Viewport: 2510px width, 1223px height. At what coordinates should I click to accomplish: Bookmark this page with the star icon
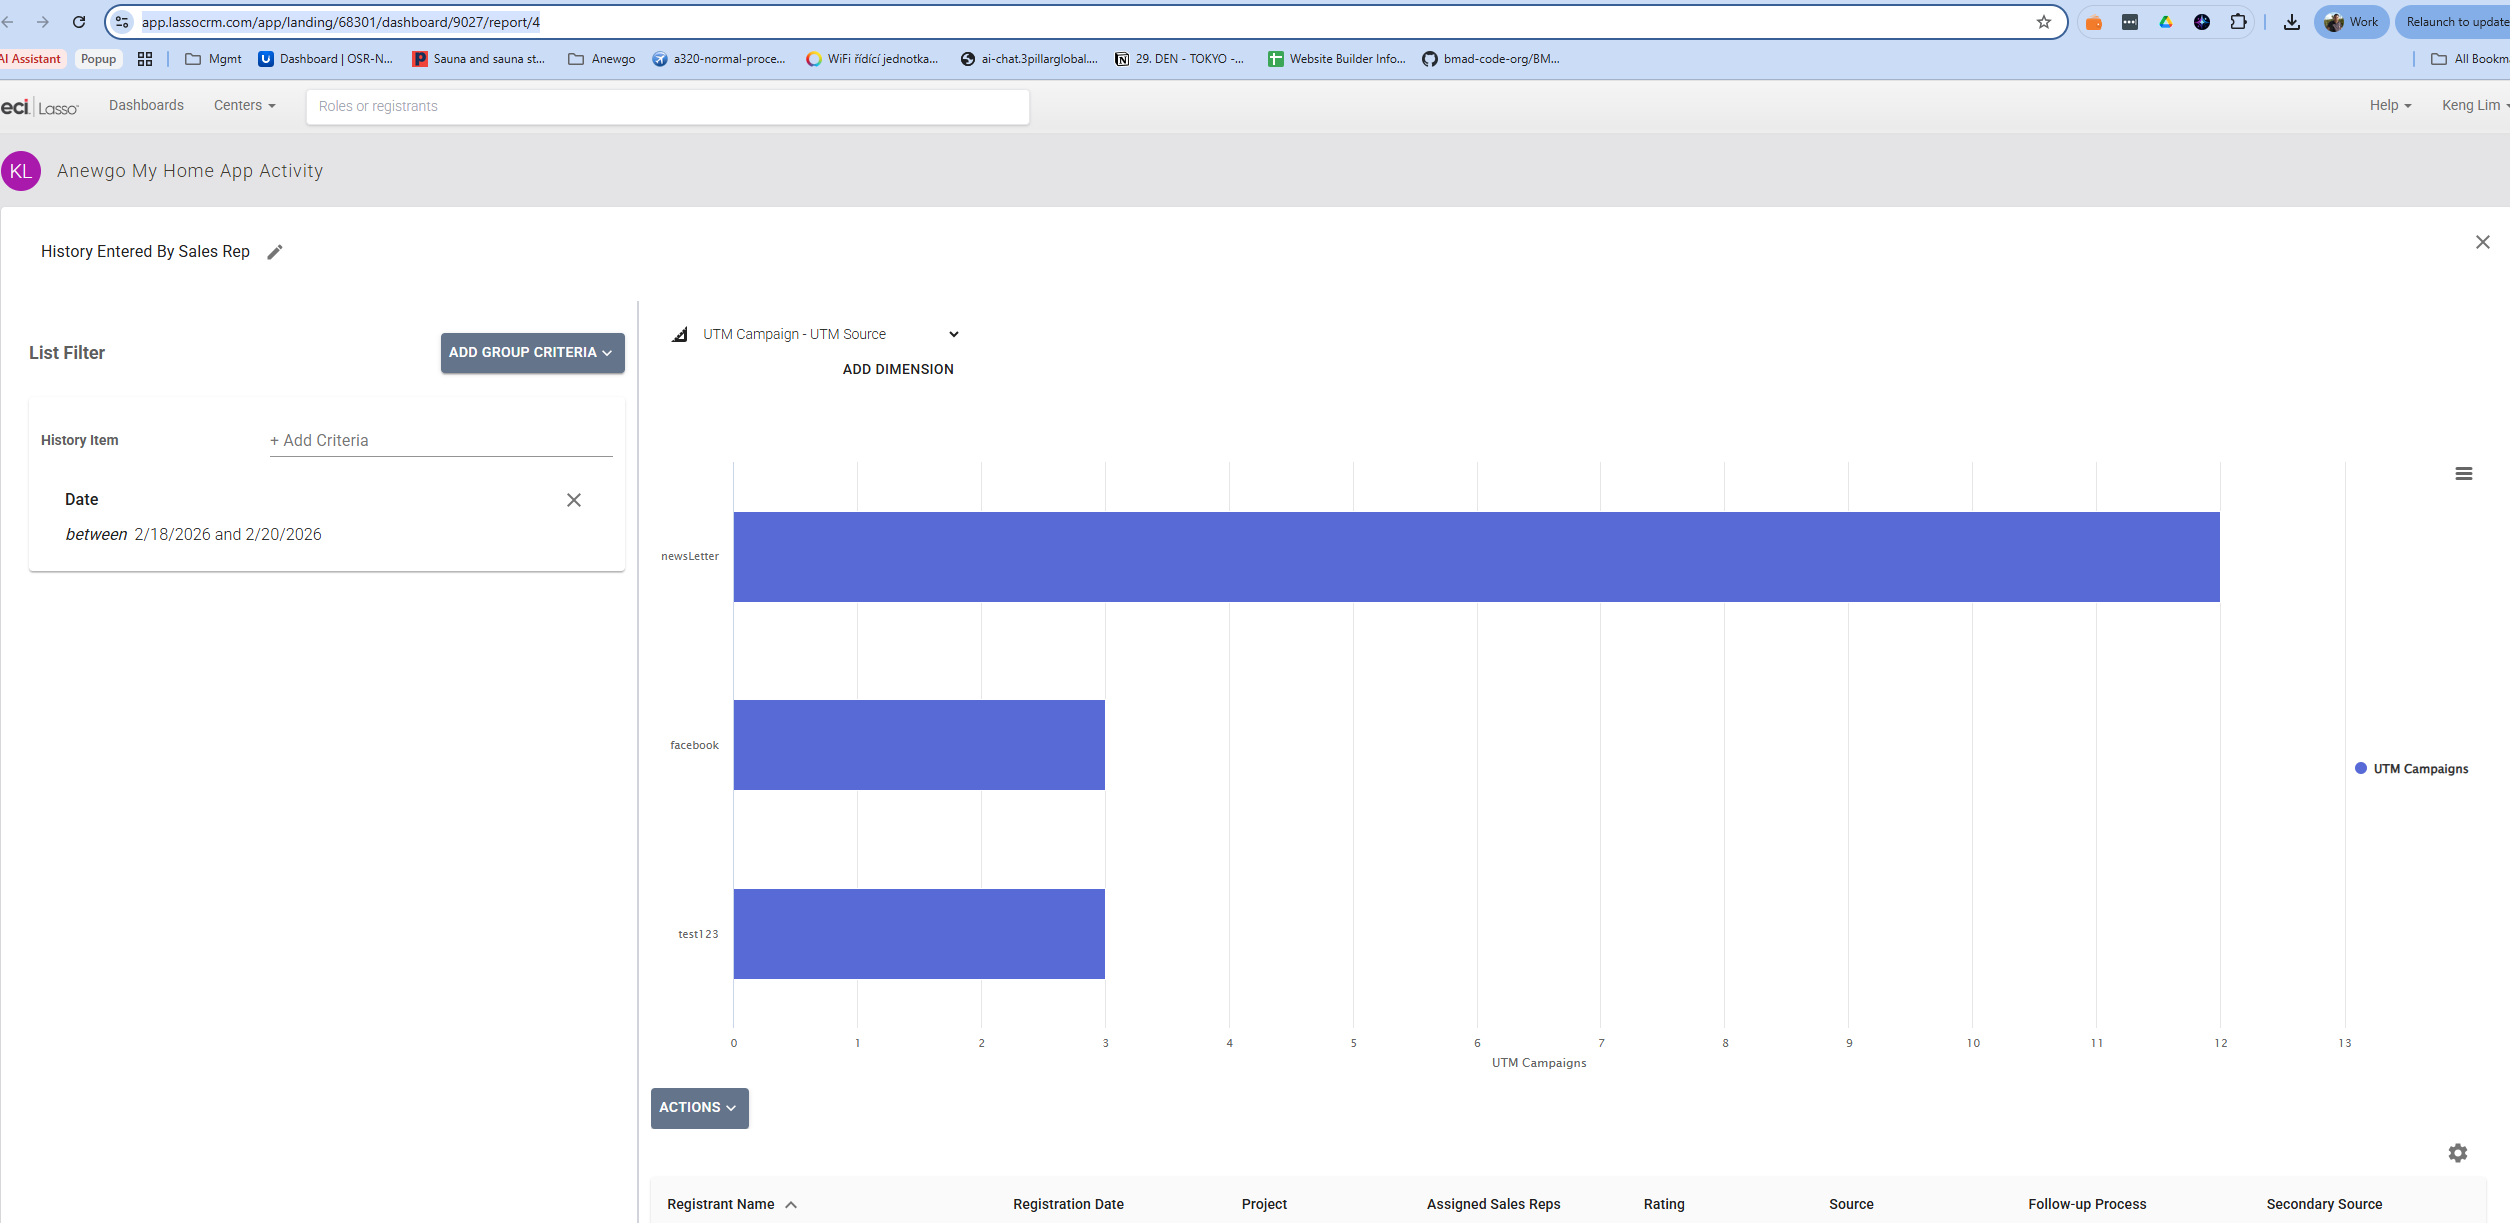[x=2043, y=22]
